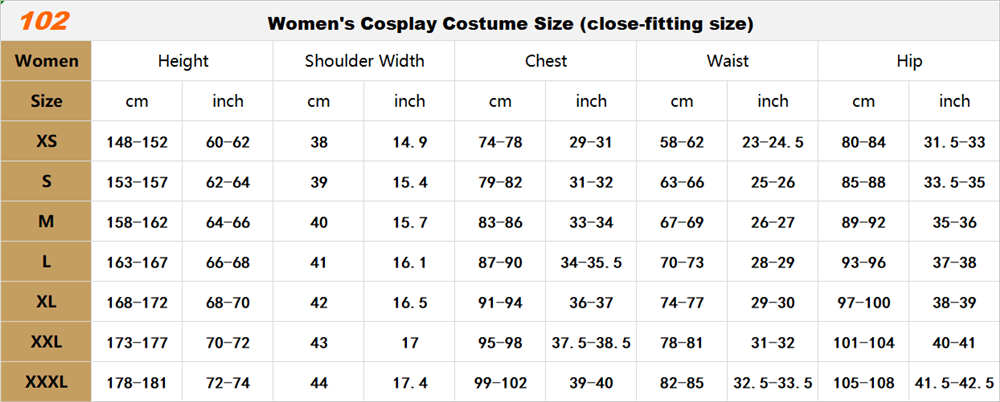
Task: Click the 99-102 chest cm cell
Action: (500, 382)
